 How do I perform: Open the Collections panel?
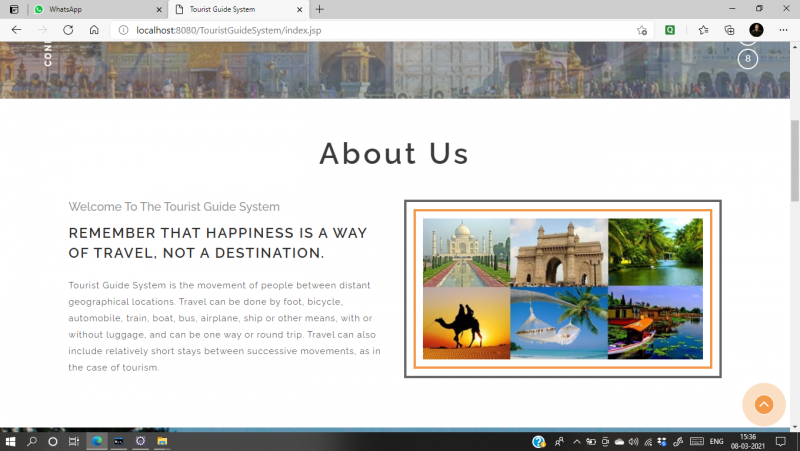[730, 30]
